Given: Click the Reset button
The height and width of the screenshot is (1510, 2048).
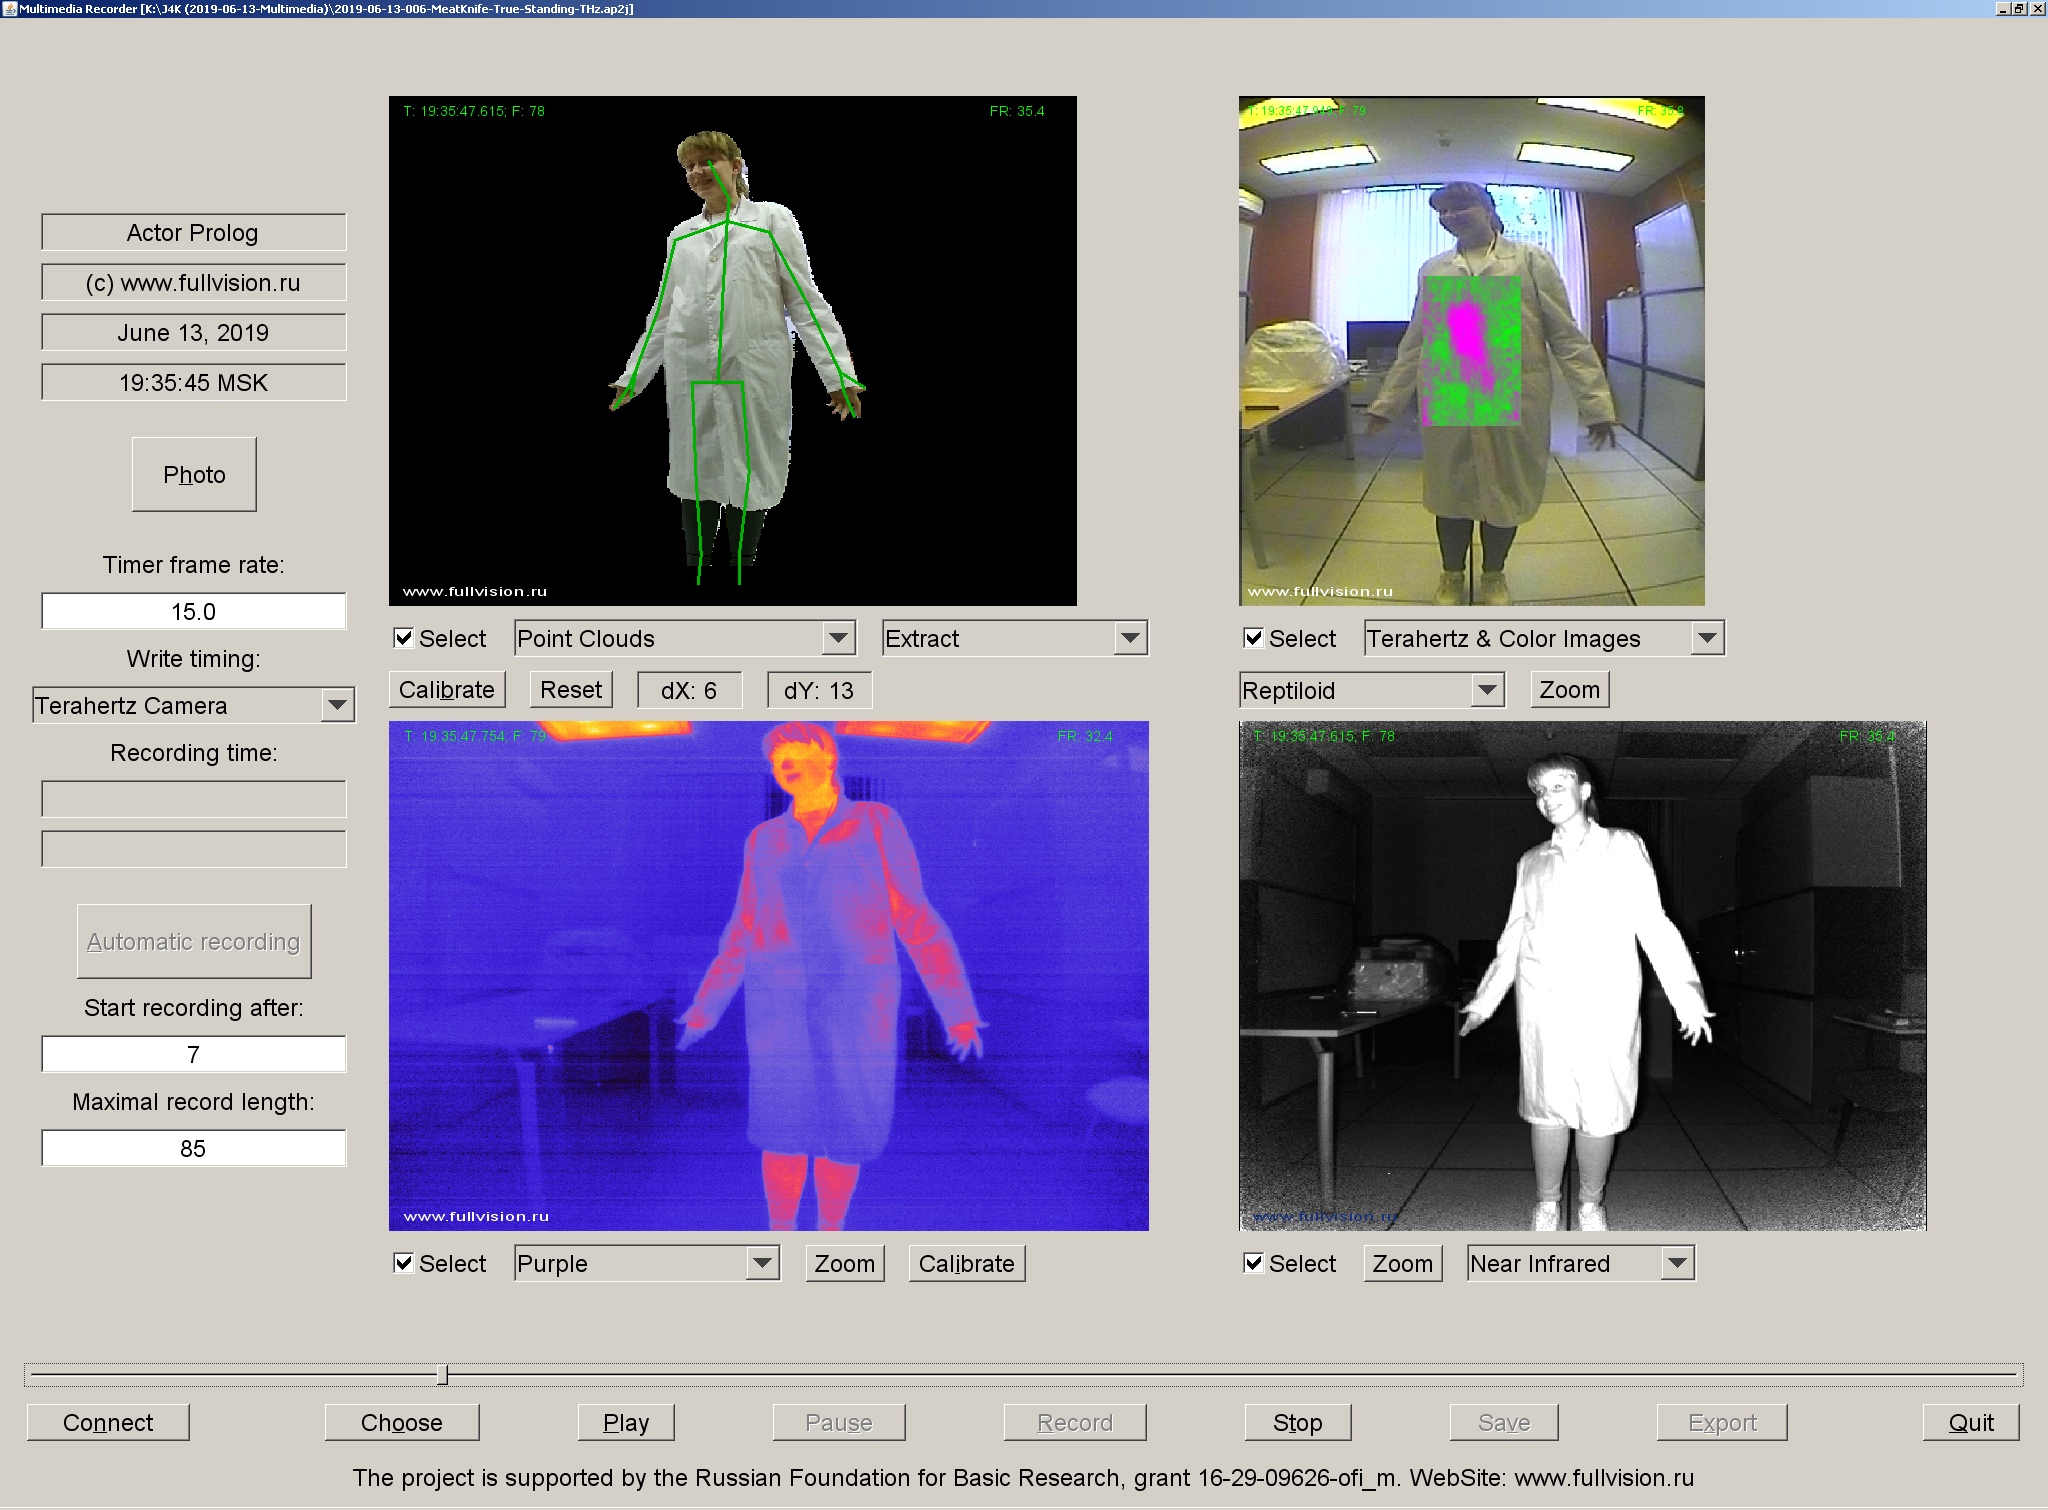Looking at the screenshot, I should click(570, 689).
